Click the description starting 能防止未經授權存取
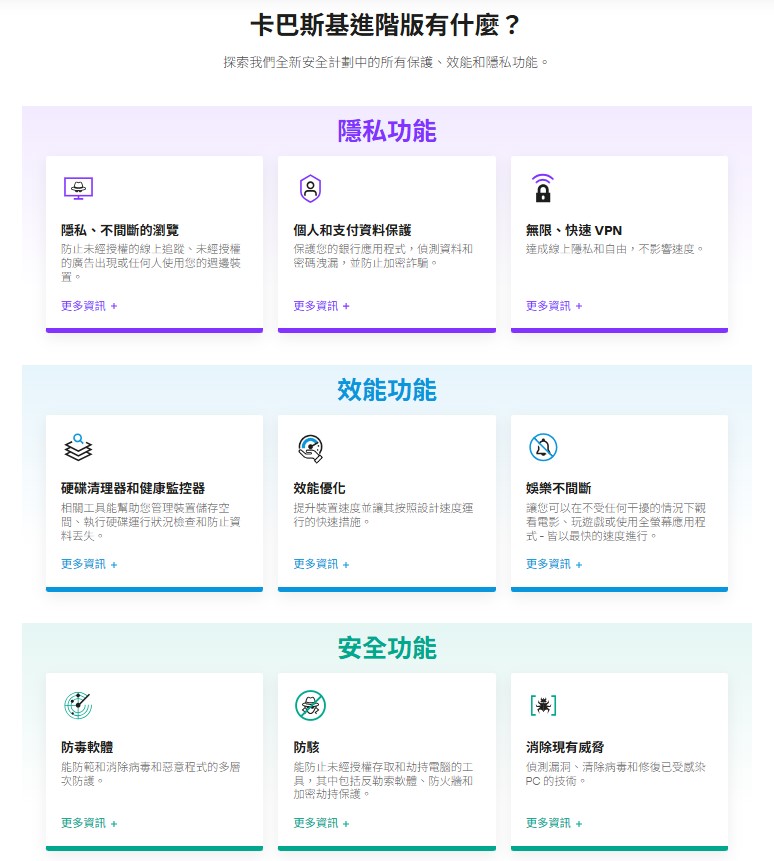The height and width of the screenshot is (861, 774). (x=383, y=780)
